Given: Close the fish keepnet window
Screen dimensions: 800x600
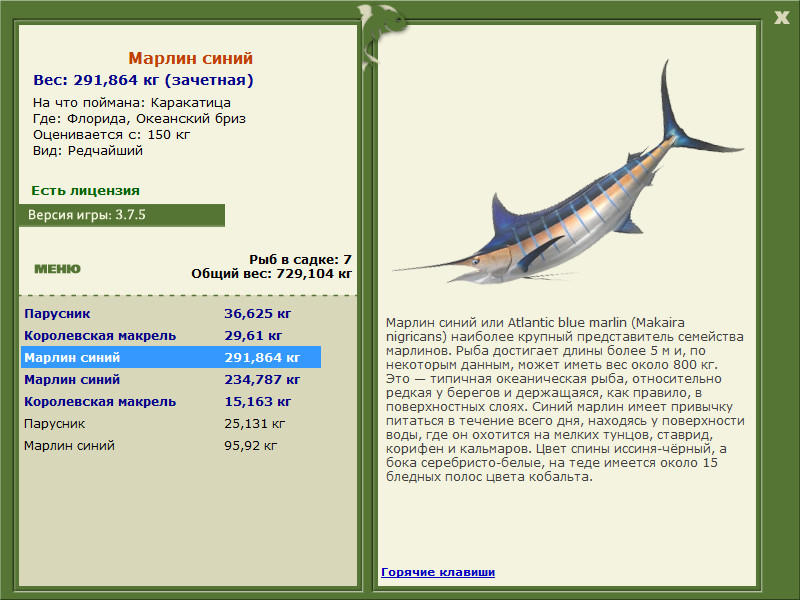Looking at the screenshot, I should click(x=781, y=18).
